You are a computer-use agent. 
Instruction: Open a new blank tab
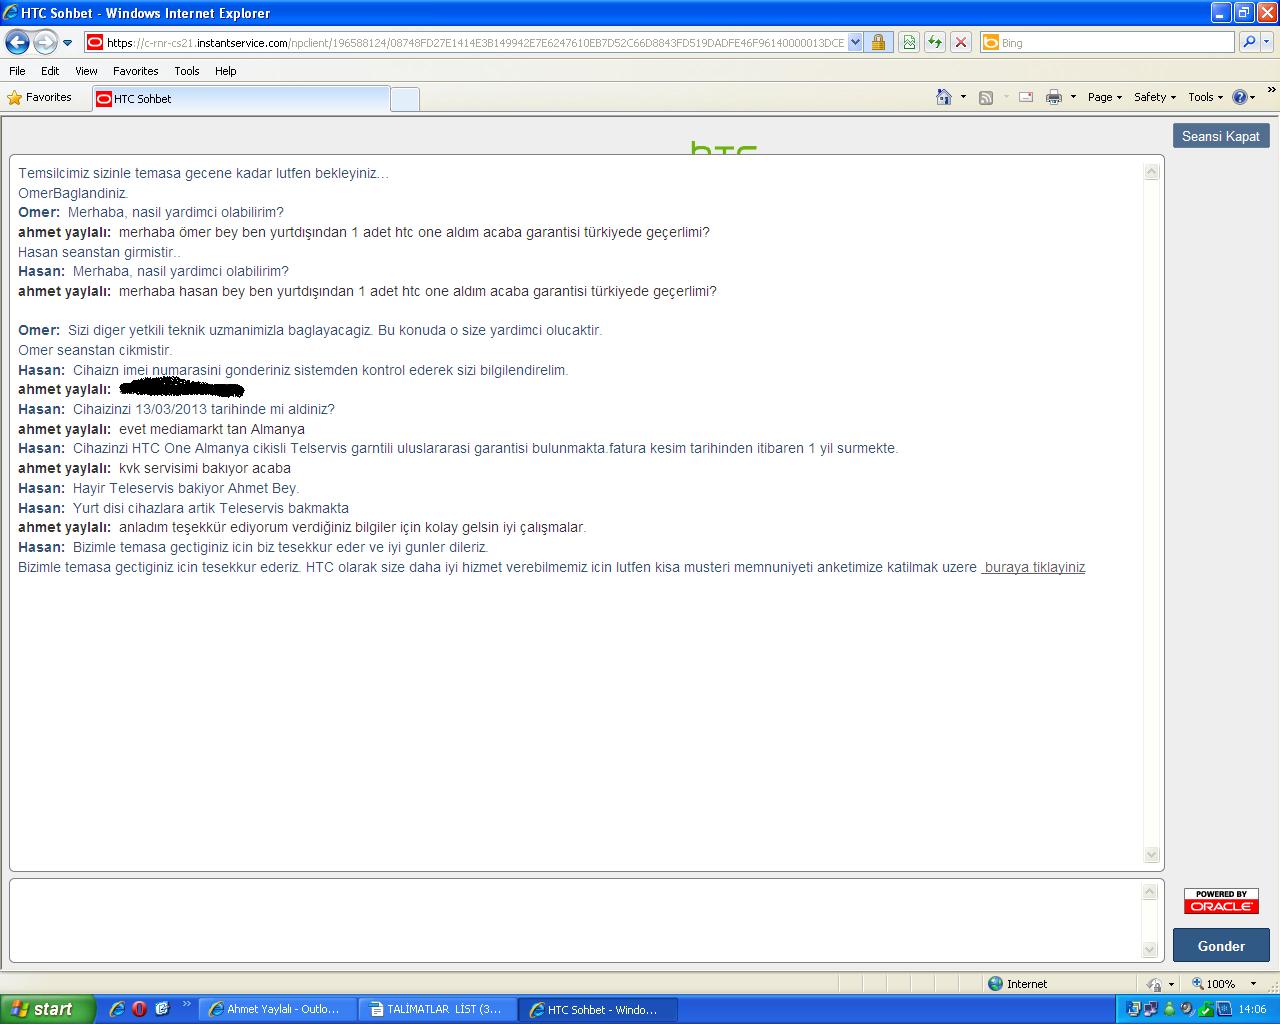point(404,99)
